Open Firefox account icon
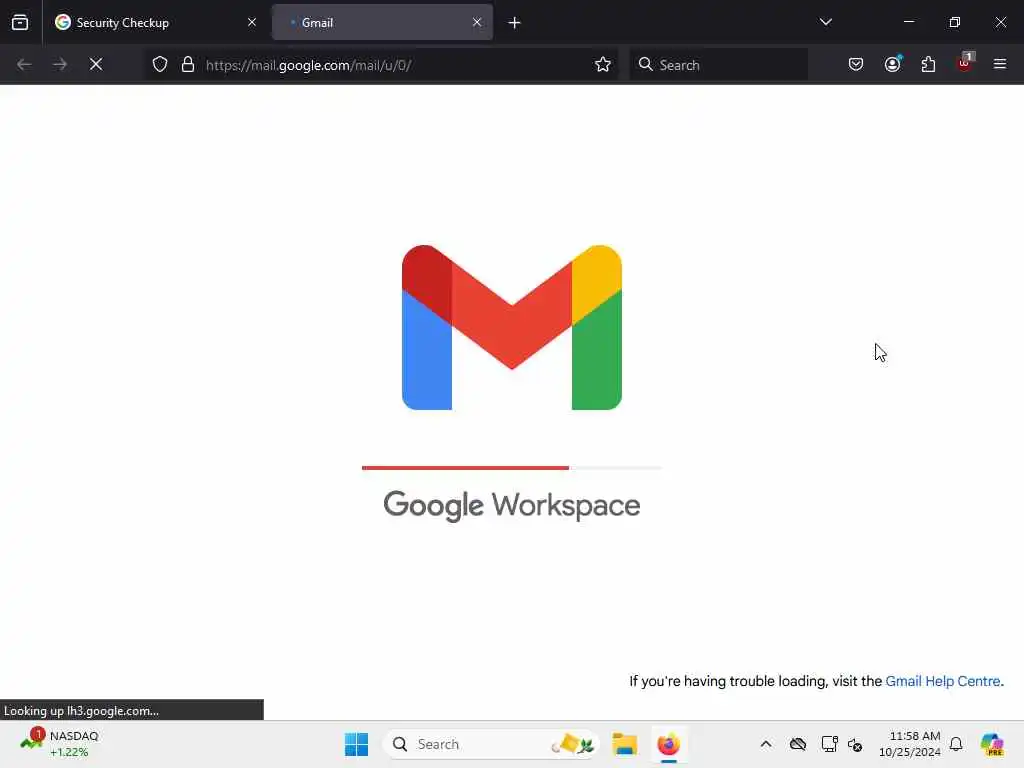1024x768 pixels. (893, 64)
